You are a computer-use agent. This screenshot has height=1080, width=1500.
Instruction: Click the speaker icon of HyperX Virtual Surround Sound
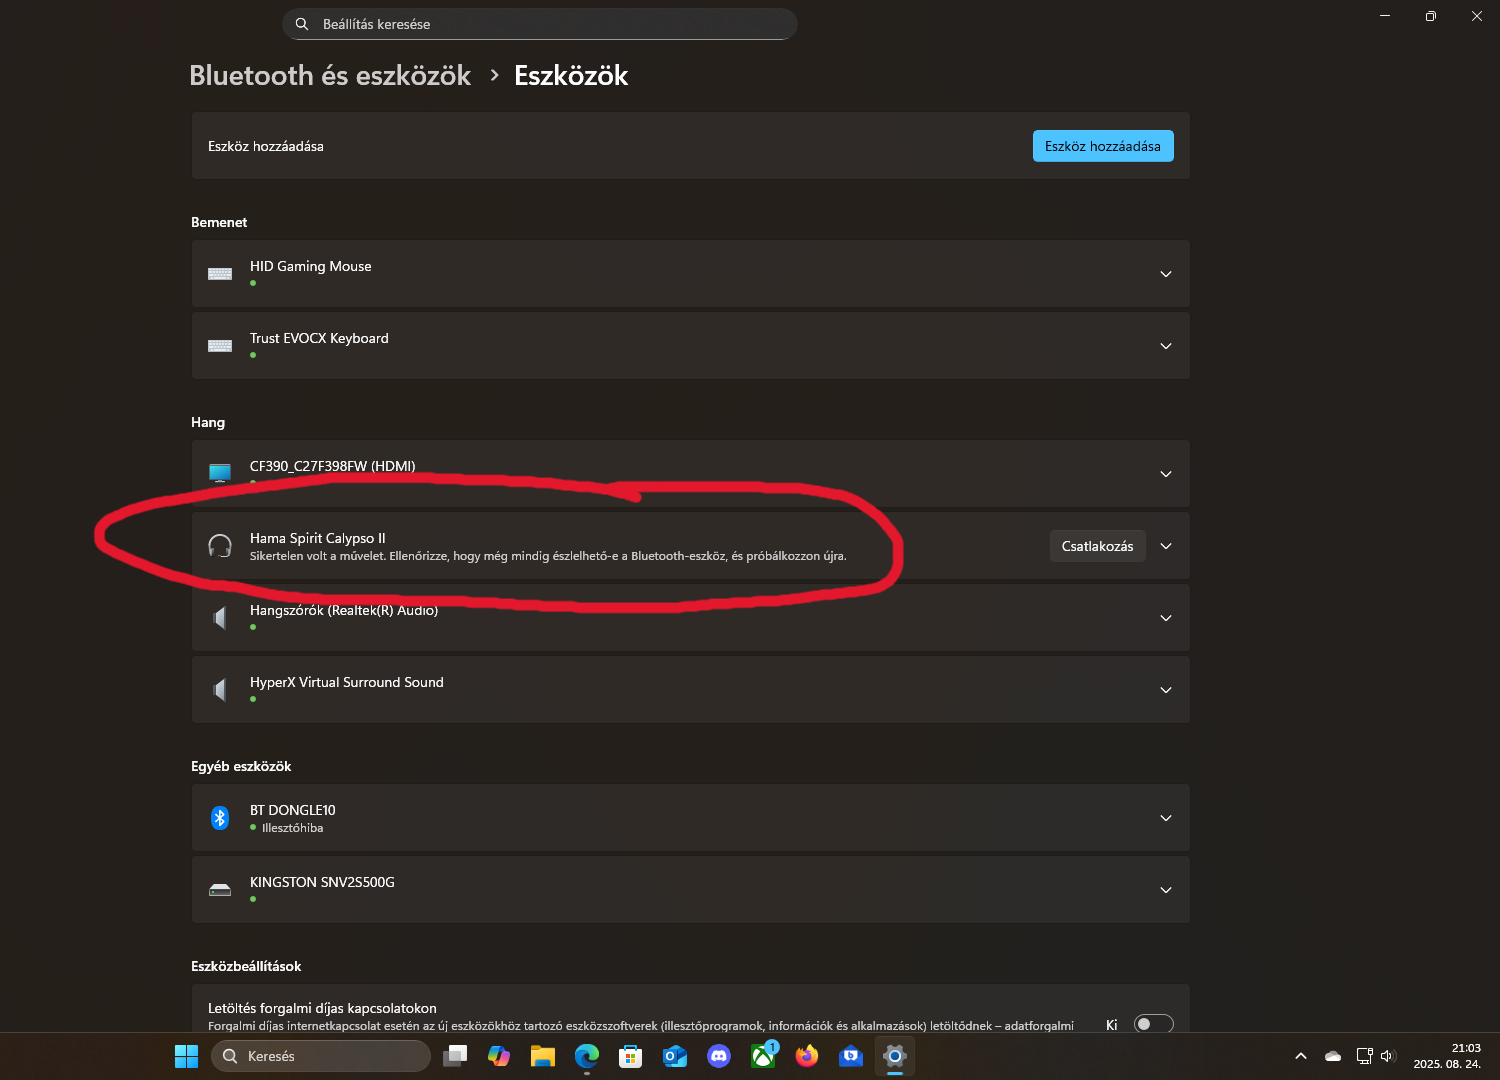[220, 690]
